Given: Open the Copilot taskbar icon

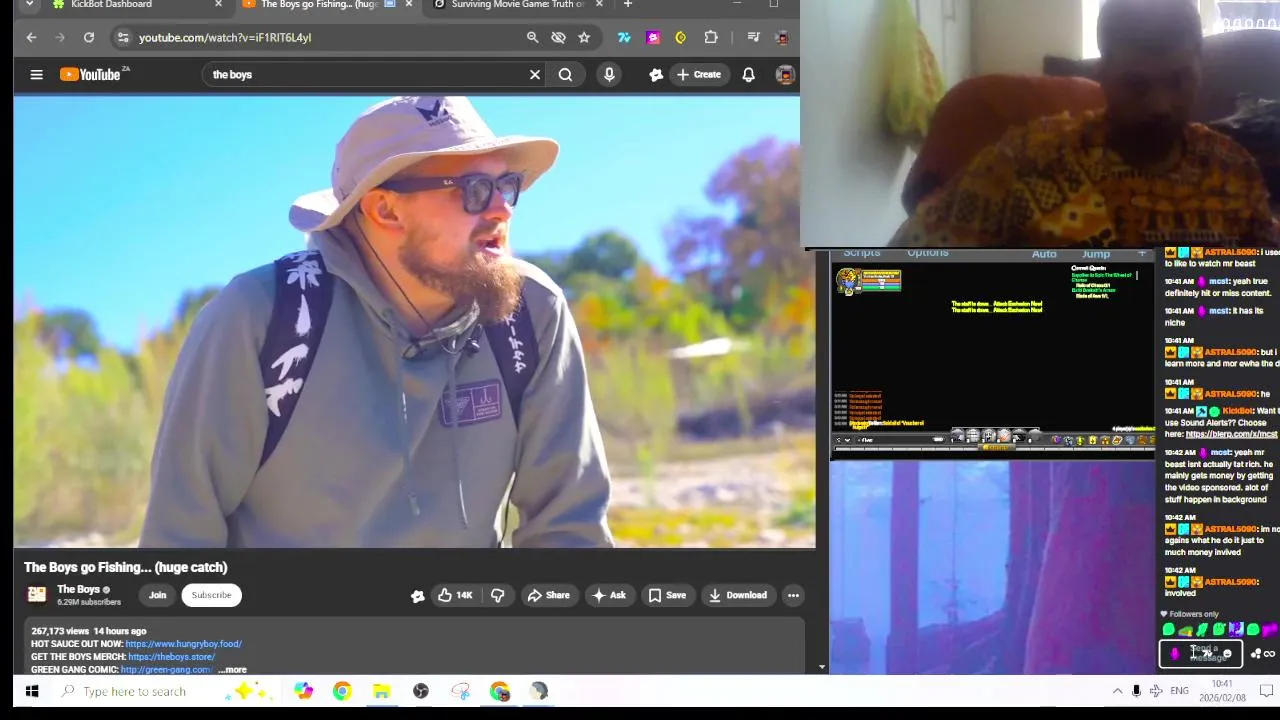Looking at the screenshot, I should [303, 691].
